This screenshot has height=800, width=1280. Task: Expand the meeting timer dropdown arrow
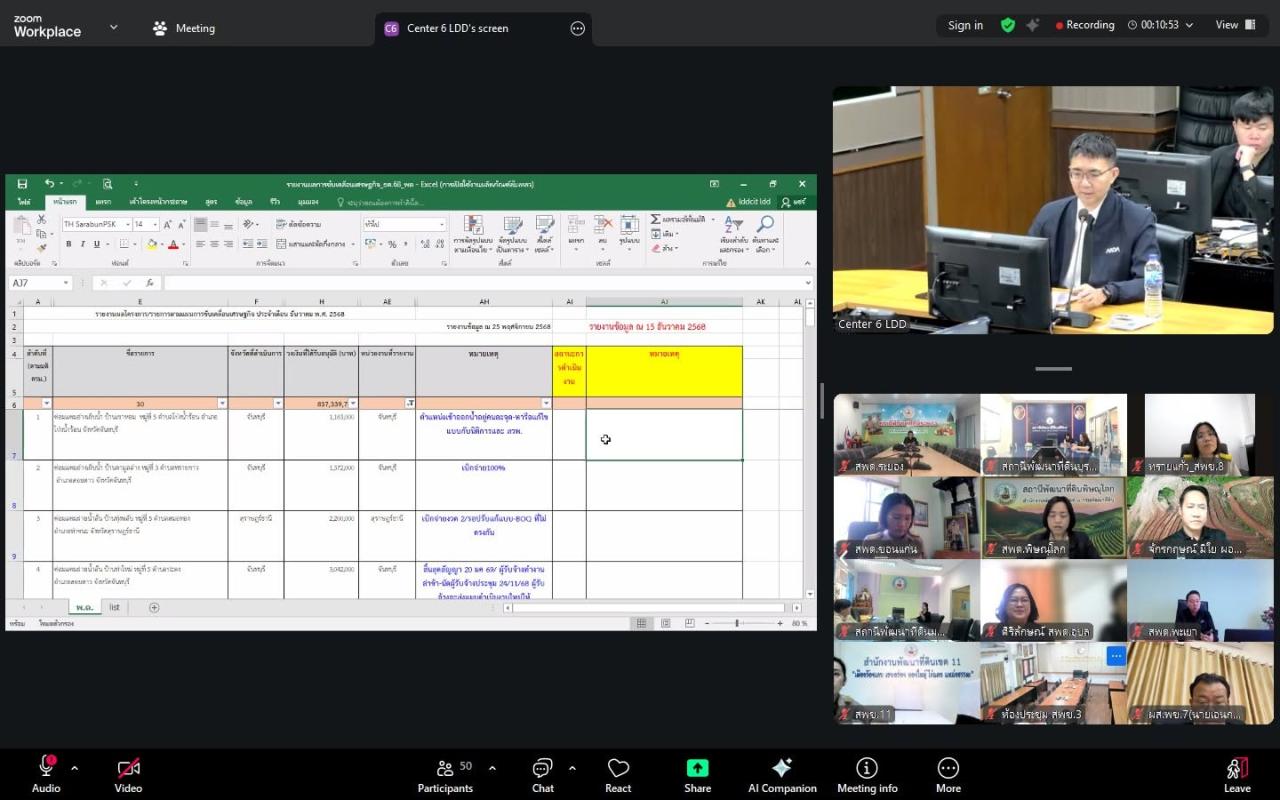(1189, 25)
